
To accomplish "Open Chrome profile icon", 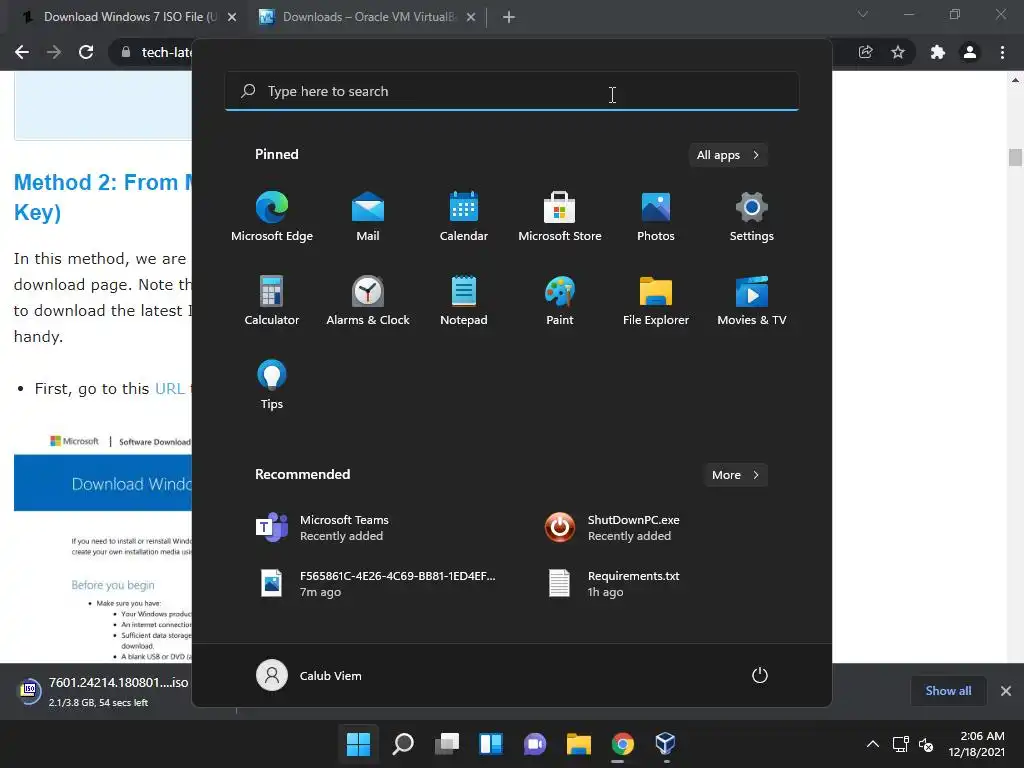I will tap(970, 52).
